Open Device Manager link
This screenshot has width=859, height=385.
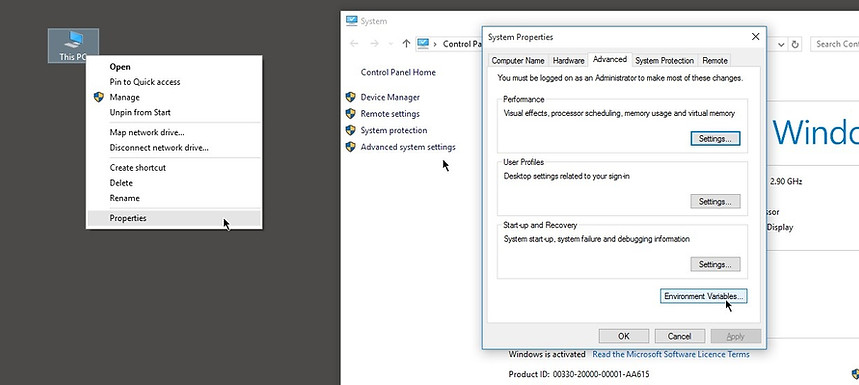[x=390, y=97]
